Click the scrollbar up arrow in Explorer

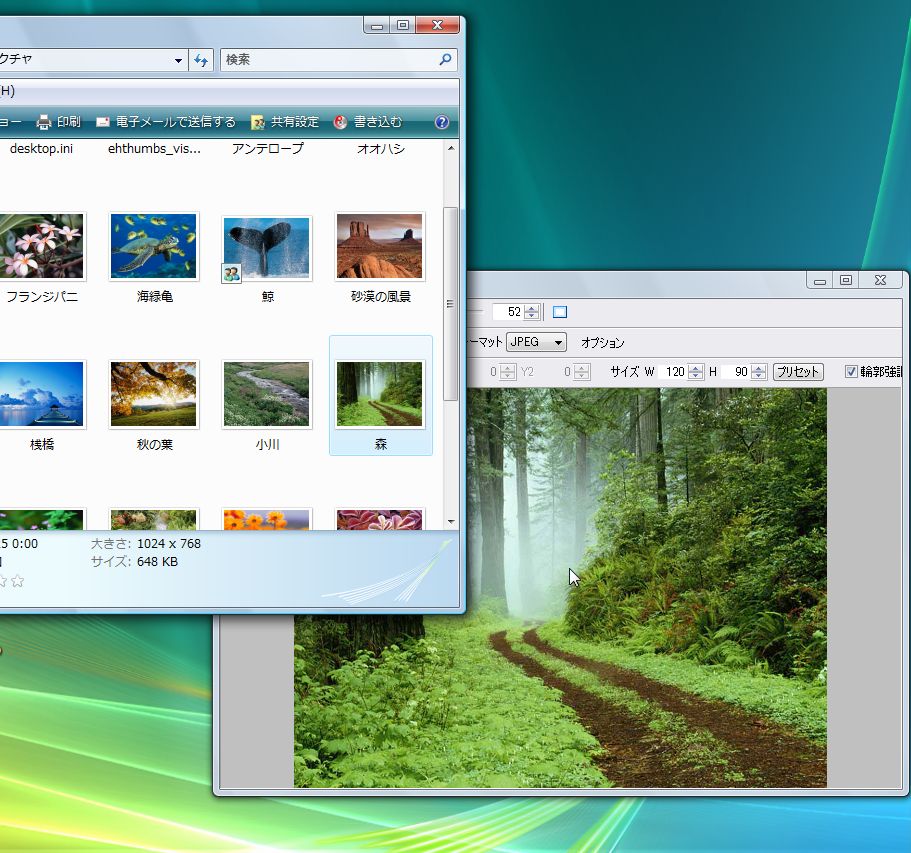(451, 148)
